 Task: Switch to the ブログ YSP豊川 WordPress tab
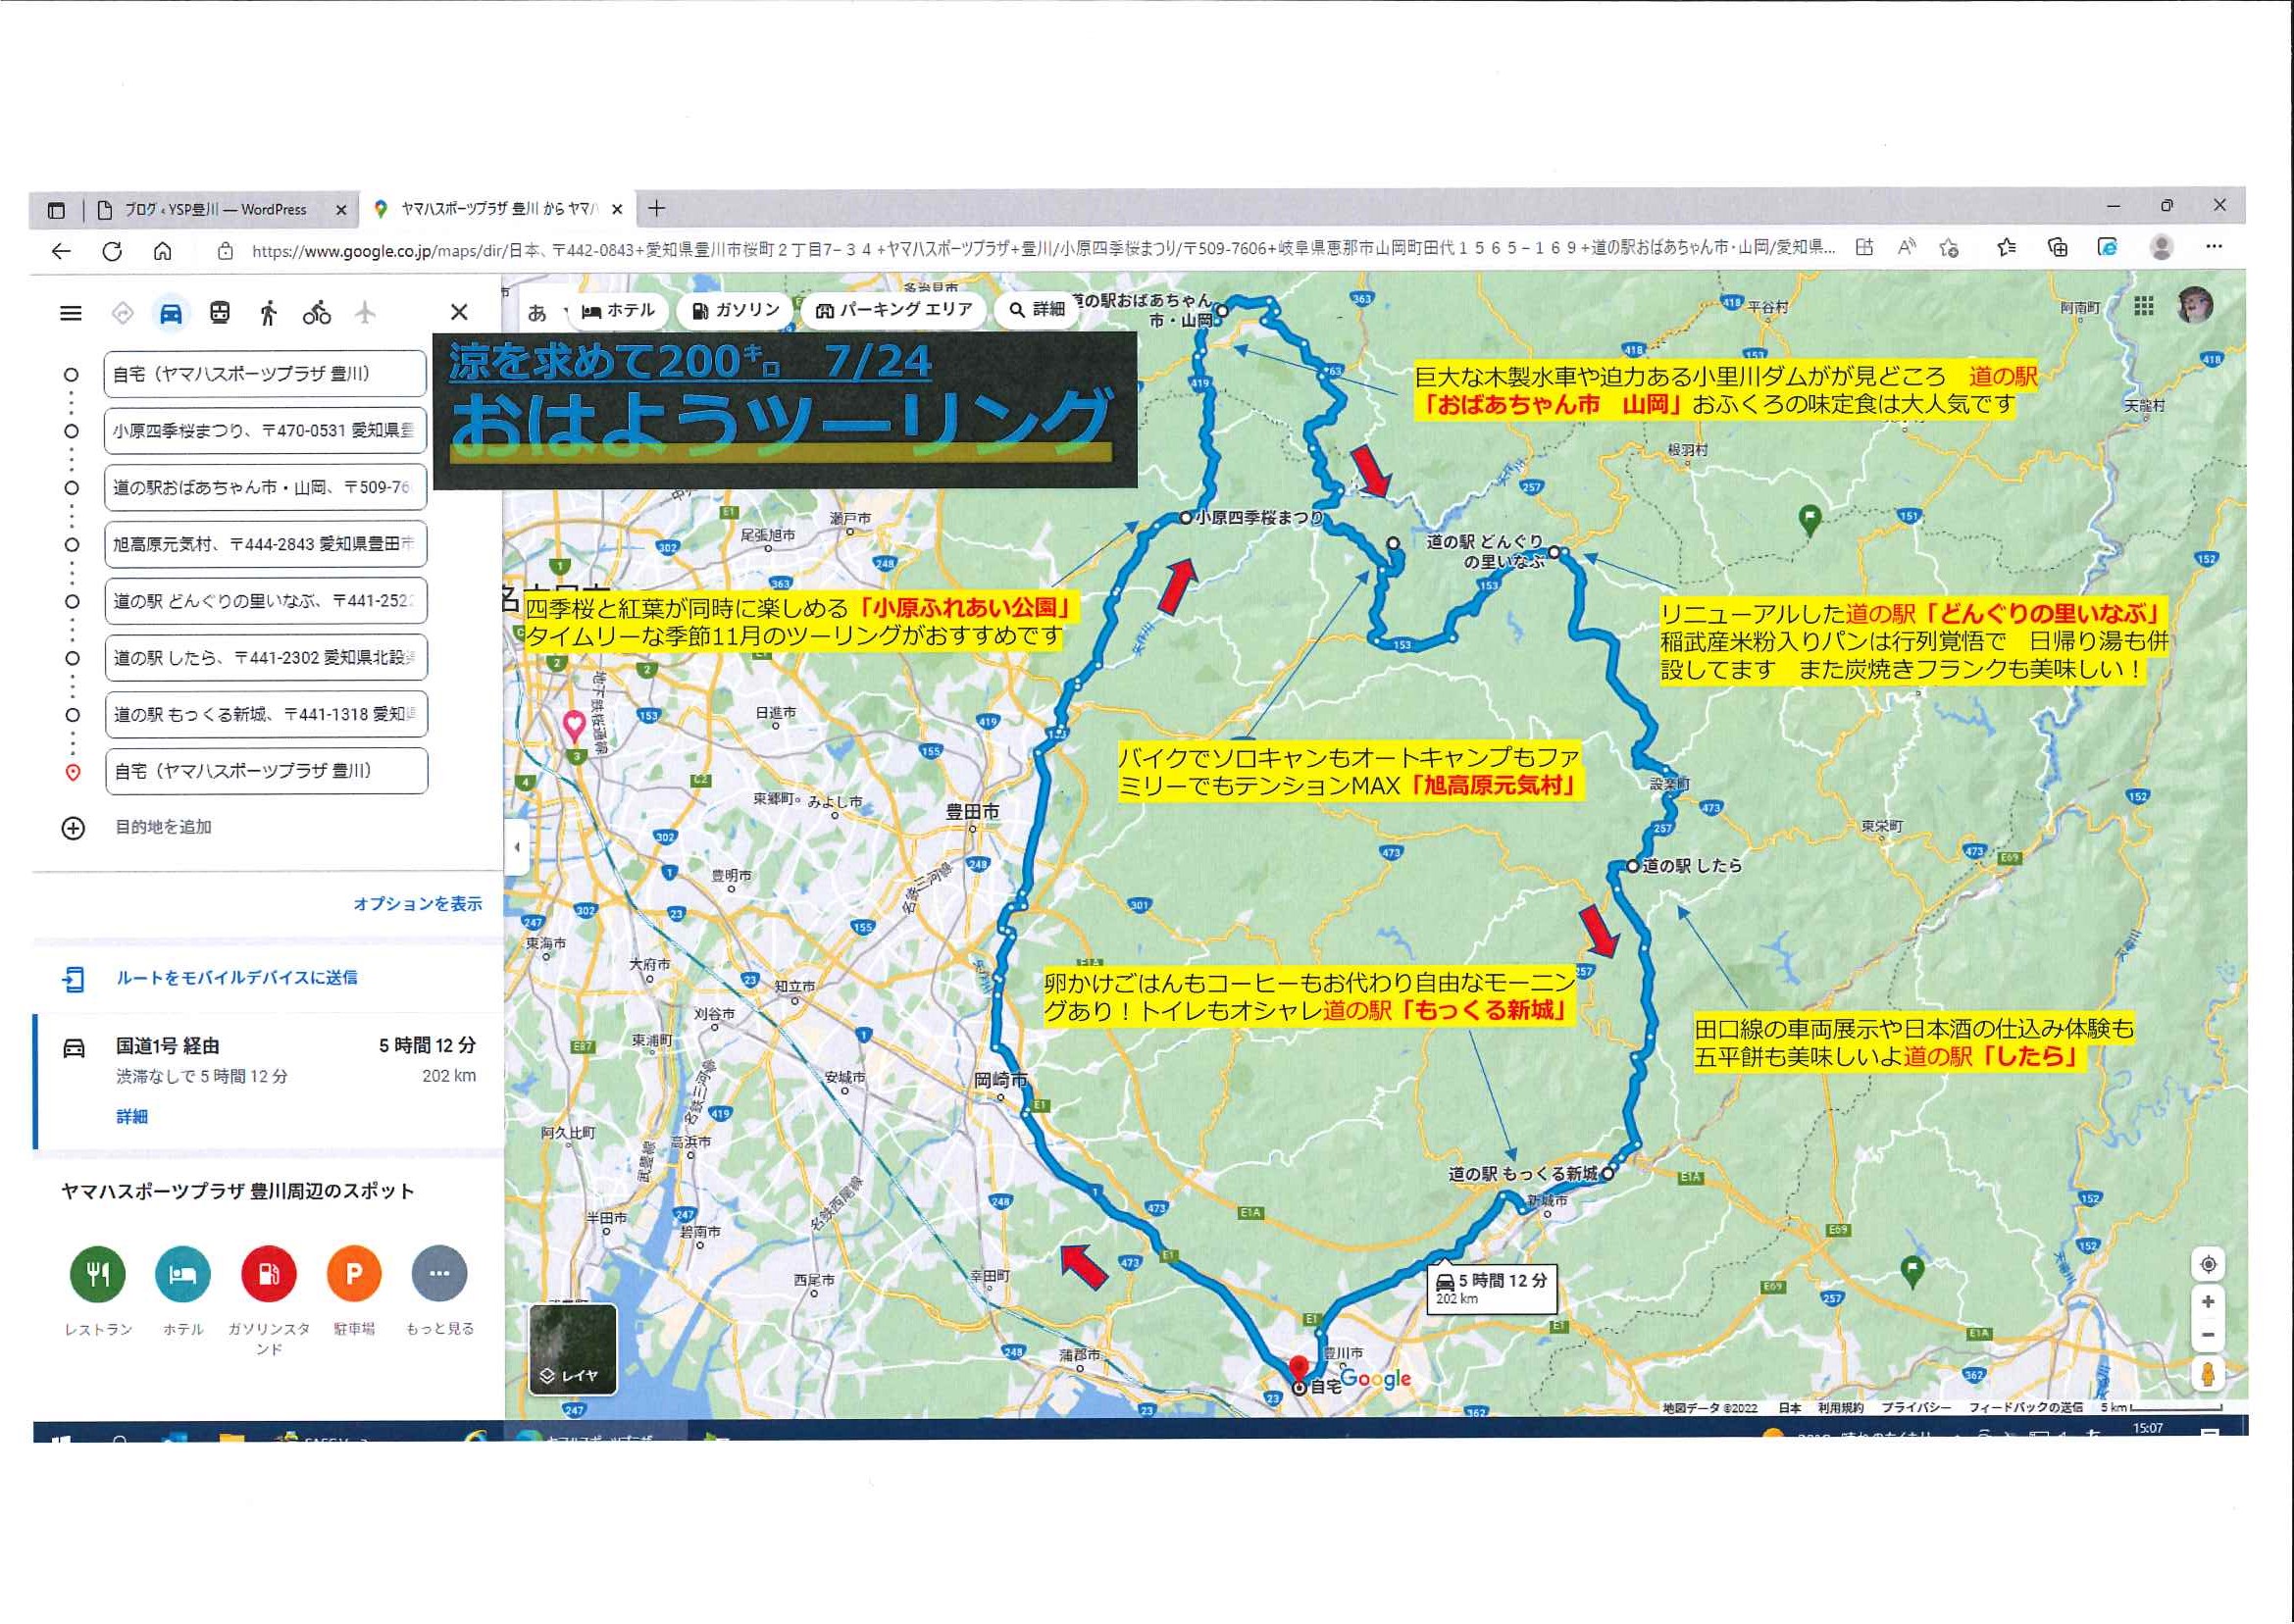pyautogui.click(x=214, y=210)
